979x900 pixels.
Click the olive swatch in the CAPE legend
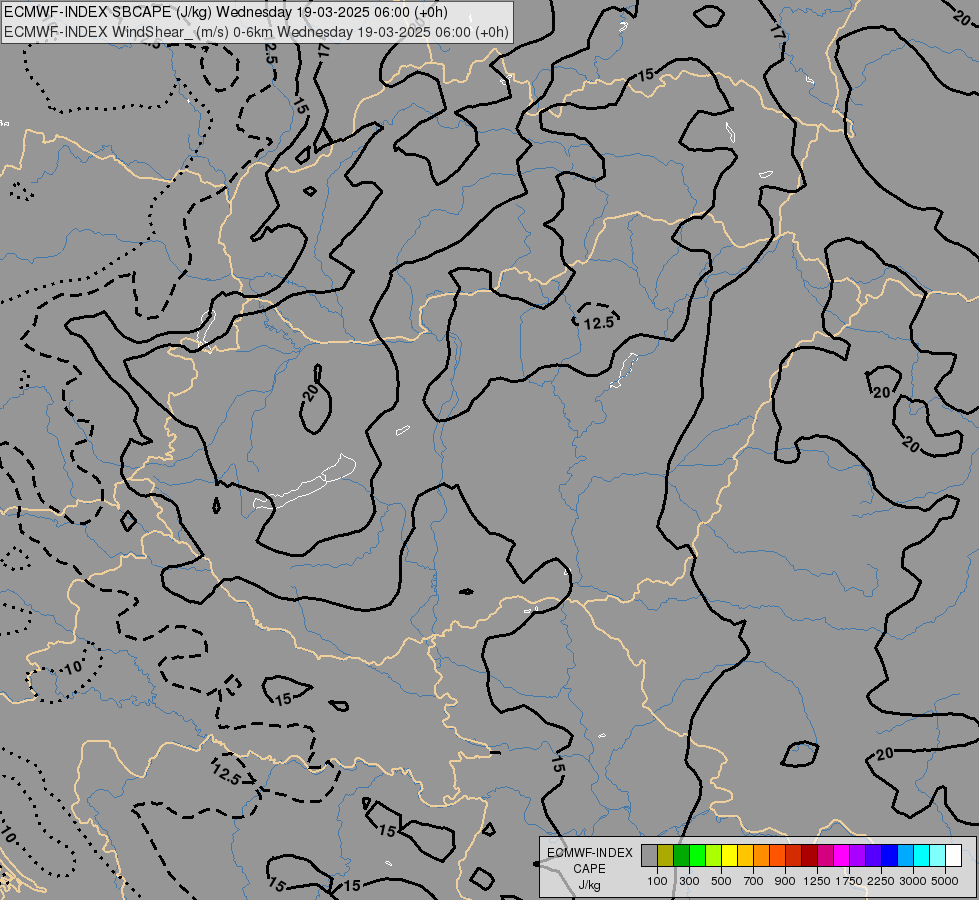(666, 856)
